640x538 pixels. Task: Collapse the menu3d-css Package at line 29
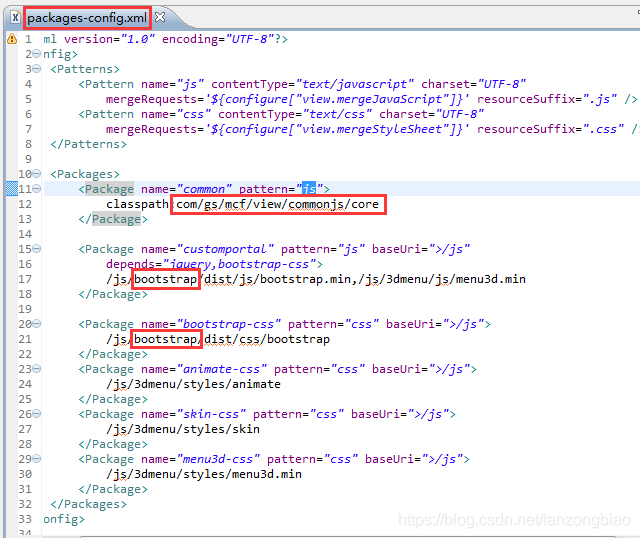click(x=37, y=459)
